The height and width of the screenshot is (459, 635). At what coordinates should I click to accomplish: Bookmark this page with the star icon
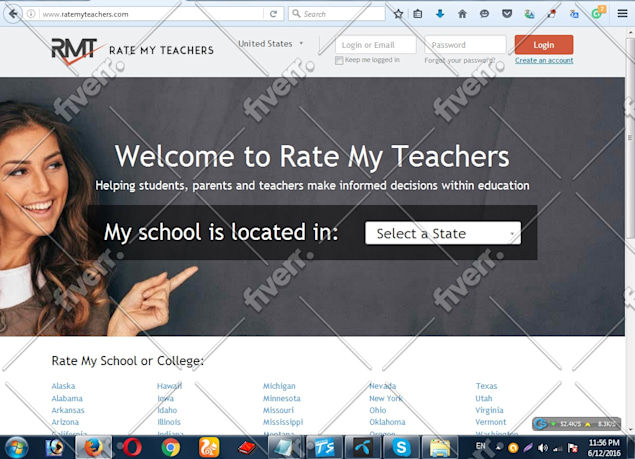398,14
